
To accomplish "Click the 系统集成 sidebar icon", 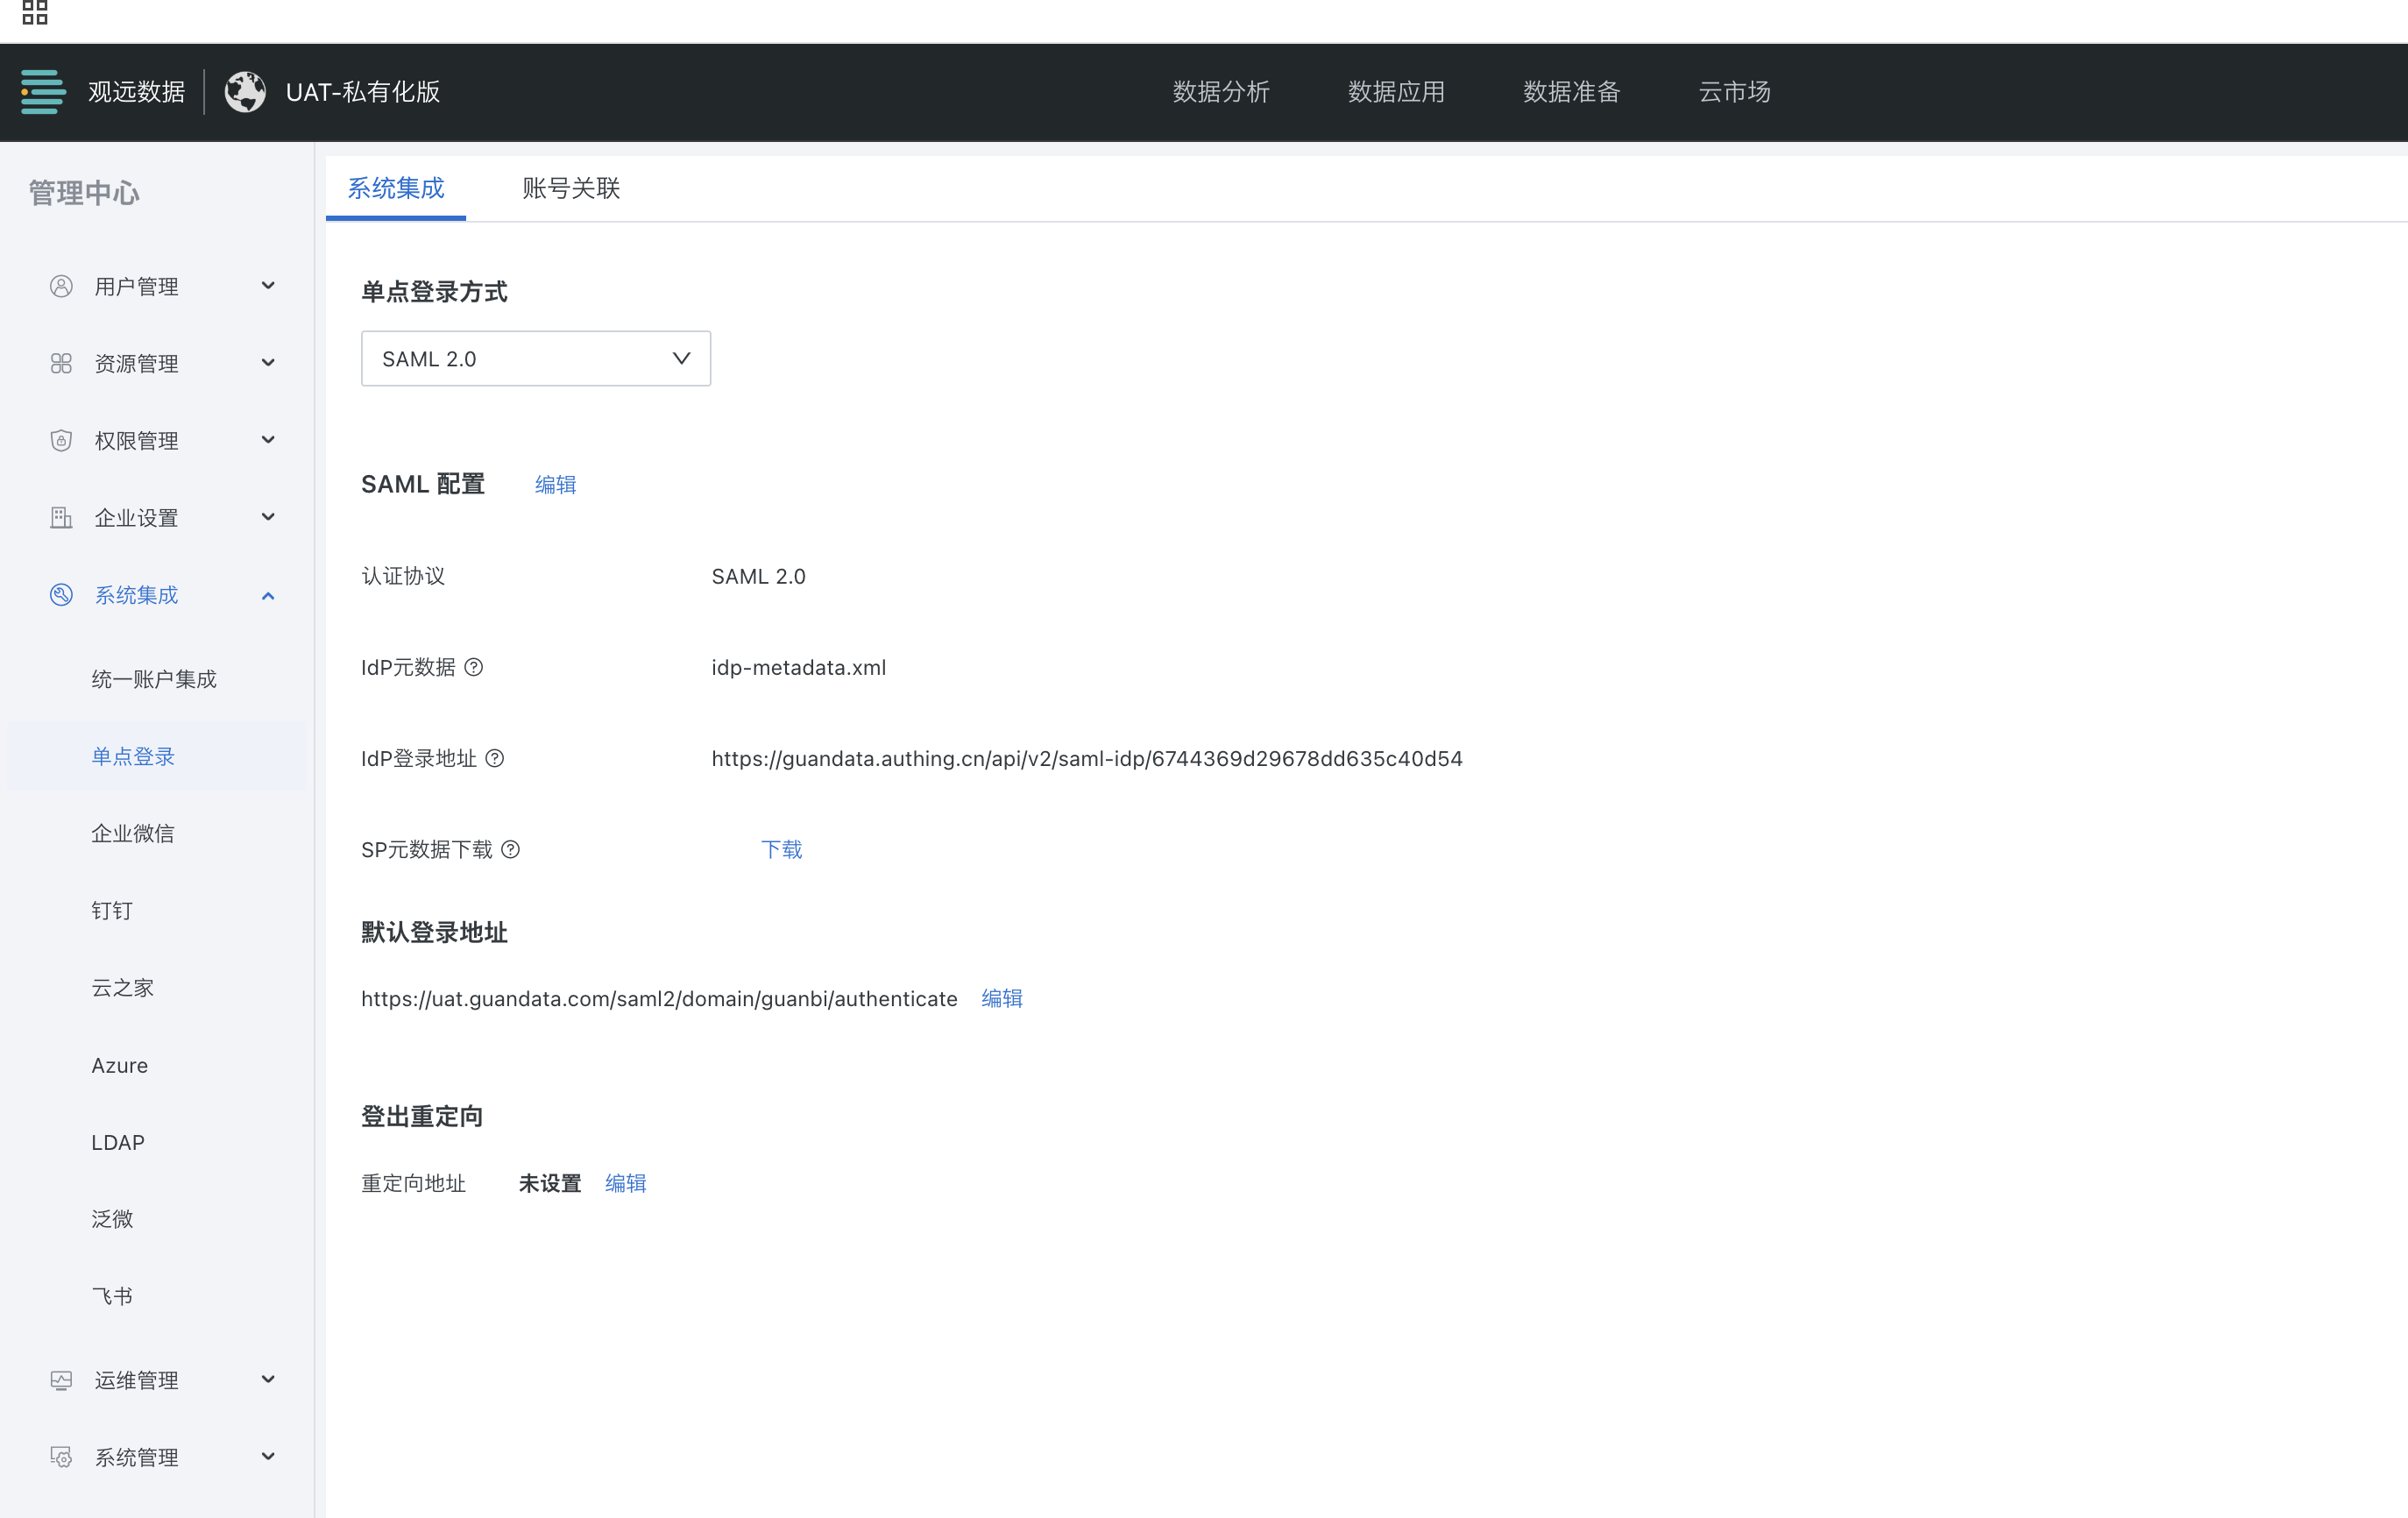I will pyautogui.click(x=61, y=595).
